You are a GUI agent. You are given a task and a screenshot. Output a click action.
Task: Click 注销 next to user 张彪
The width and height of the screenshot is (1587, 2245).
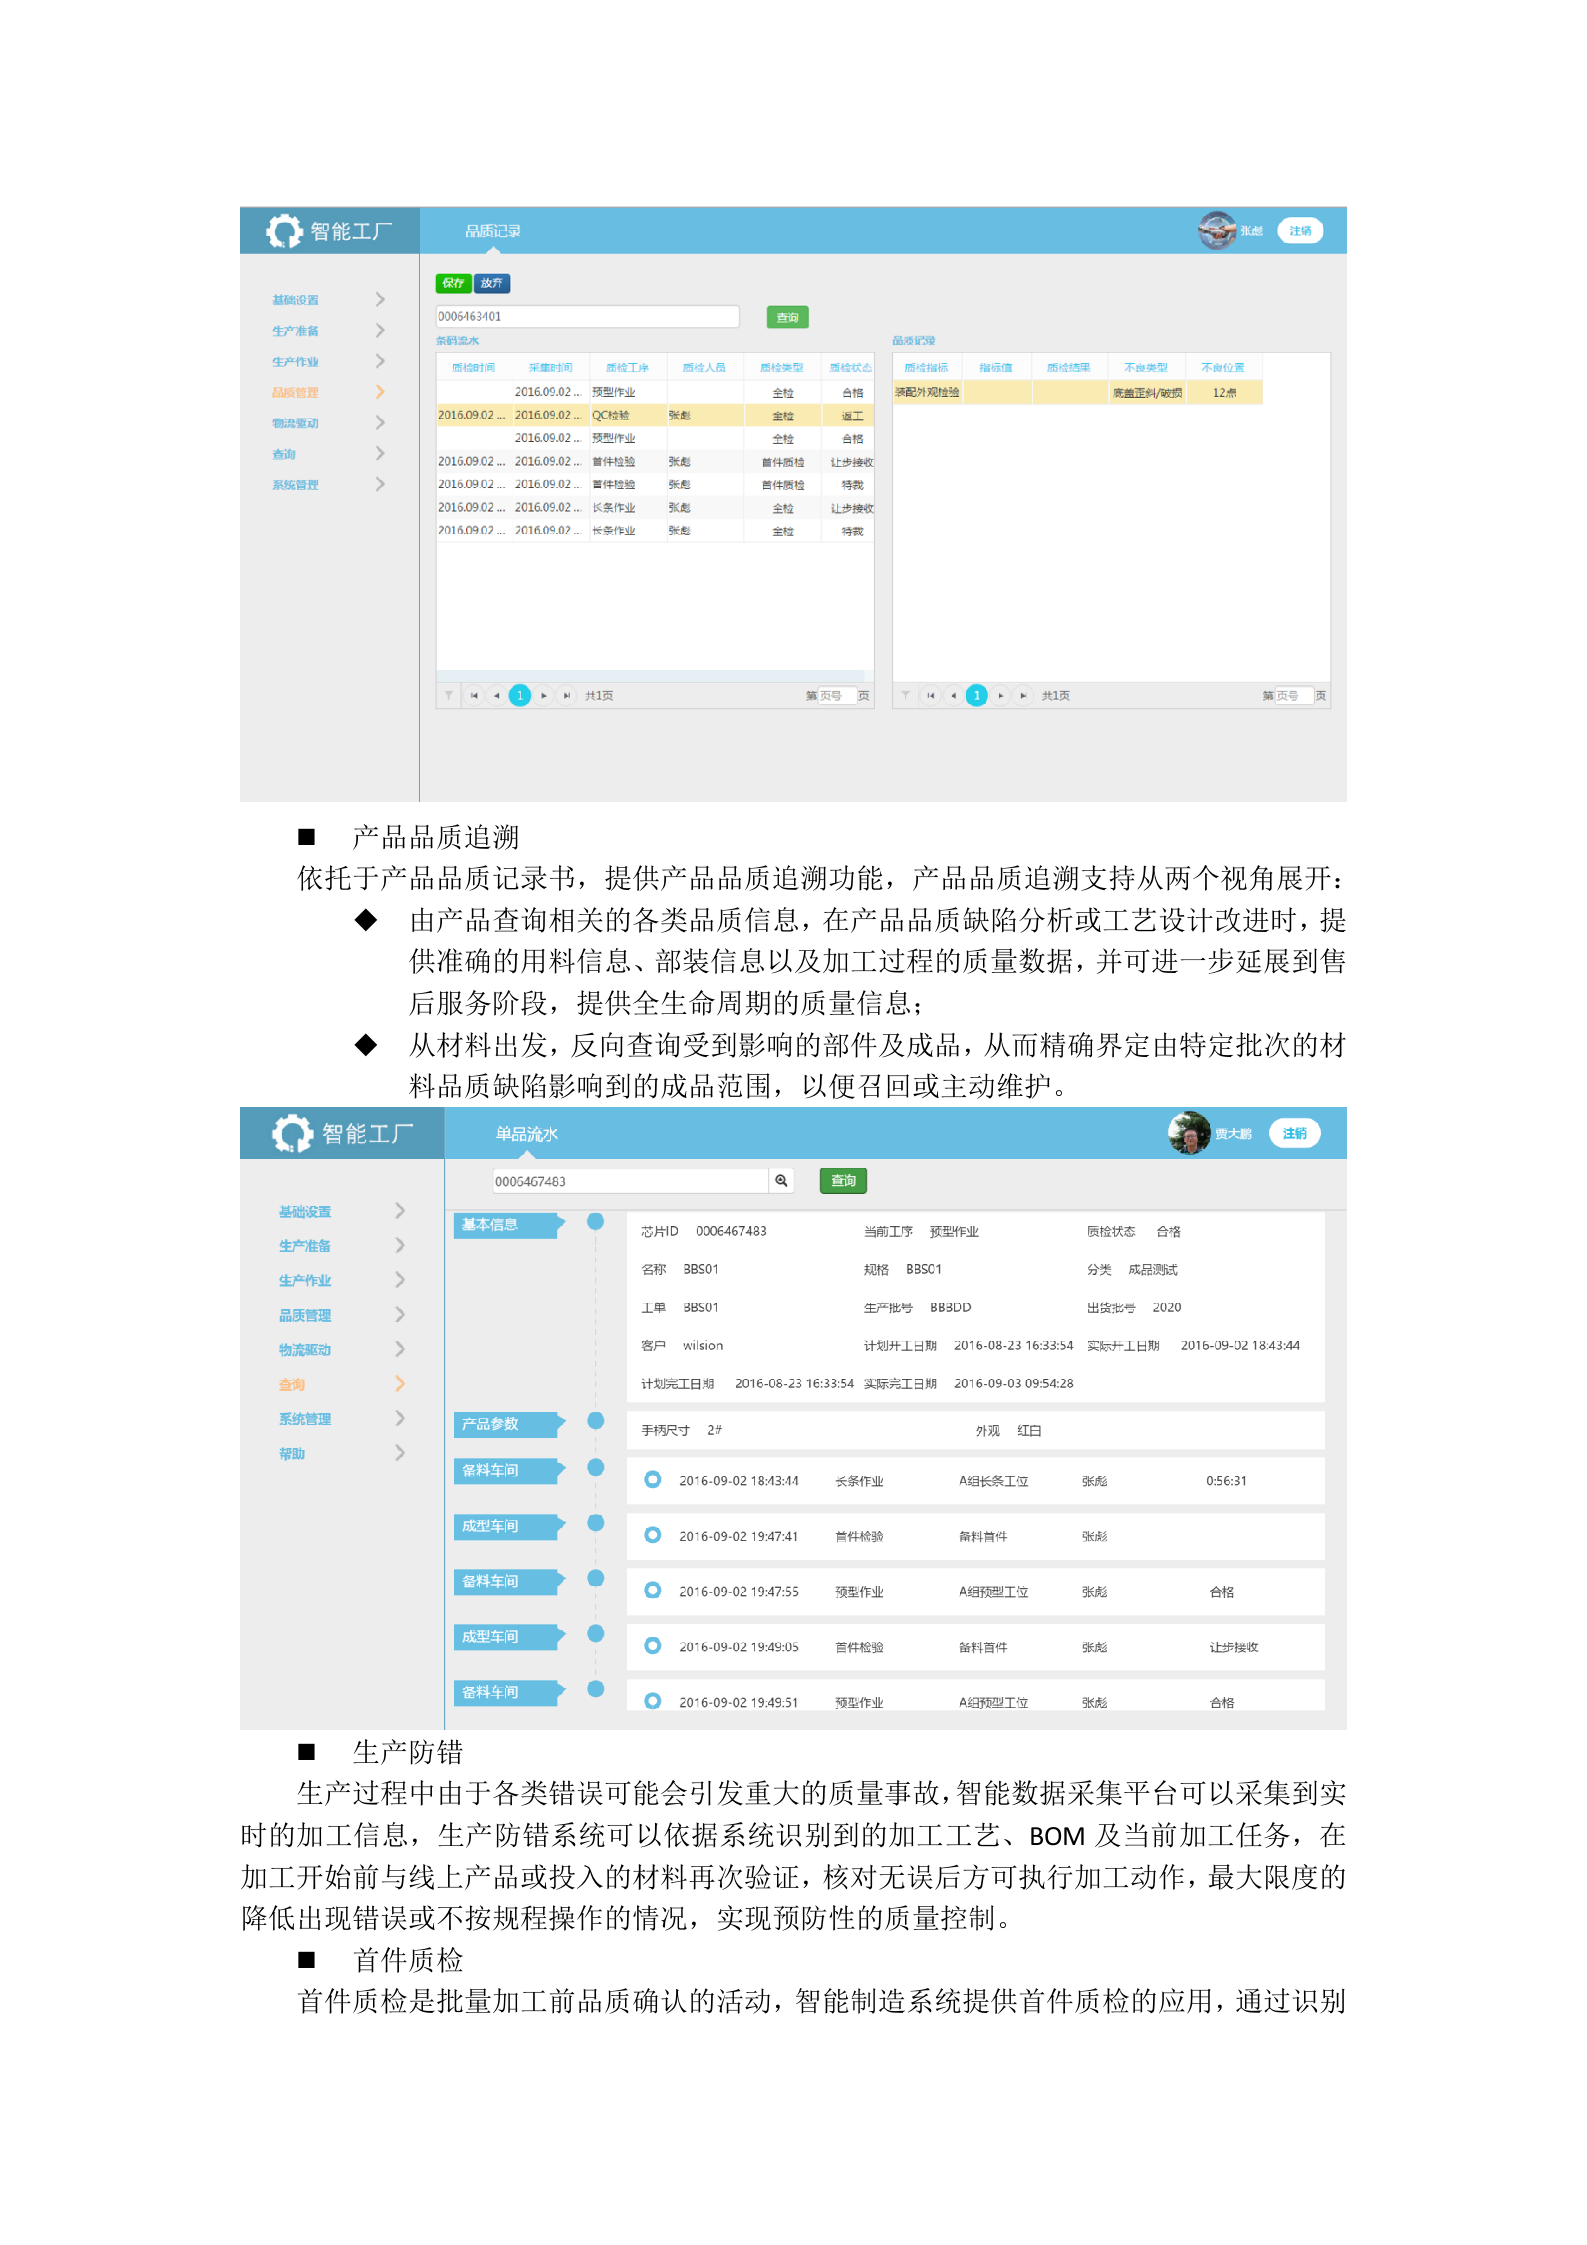(x=1300, y=231)
